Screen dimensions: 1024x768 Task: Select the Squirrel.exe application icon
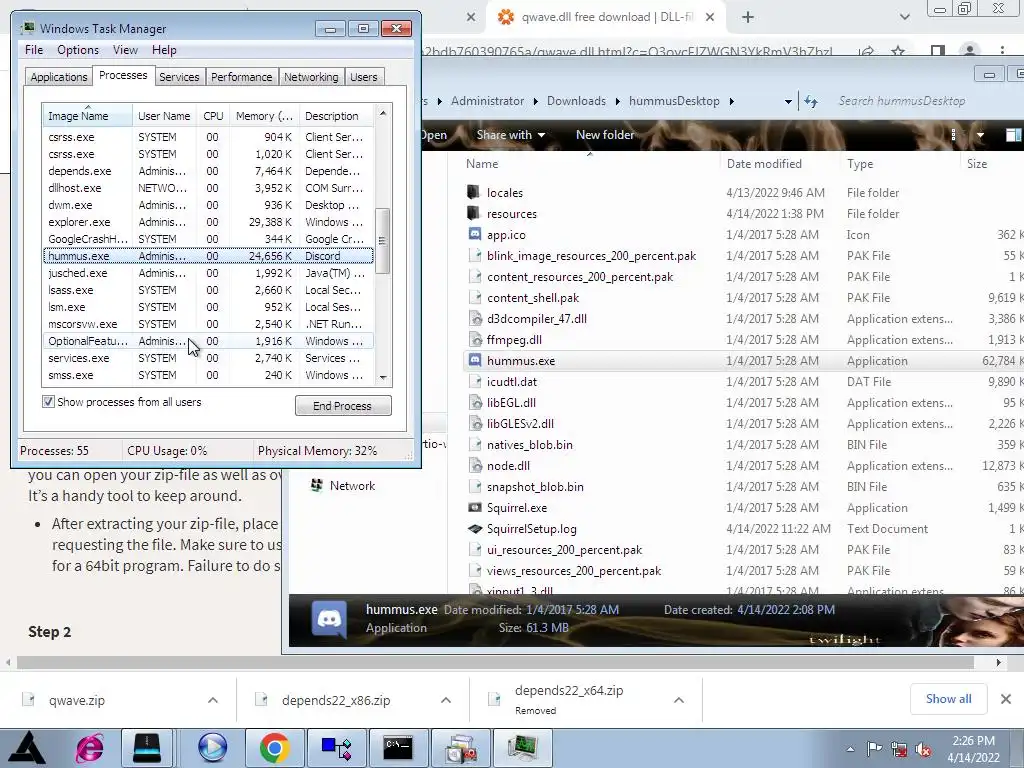[x=475, y=507]
